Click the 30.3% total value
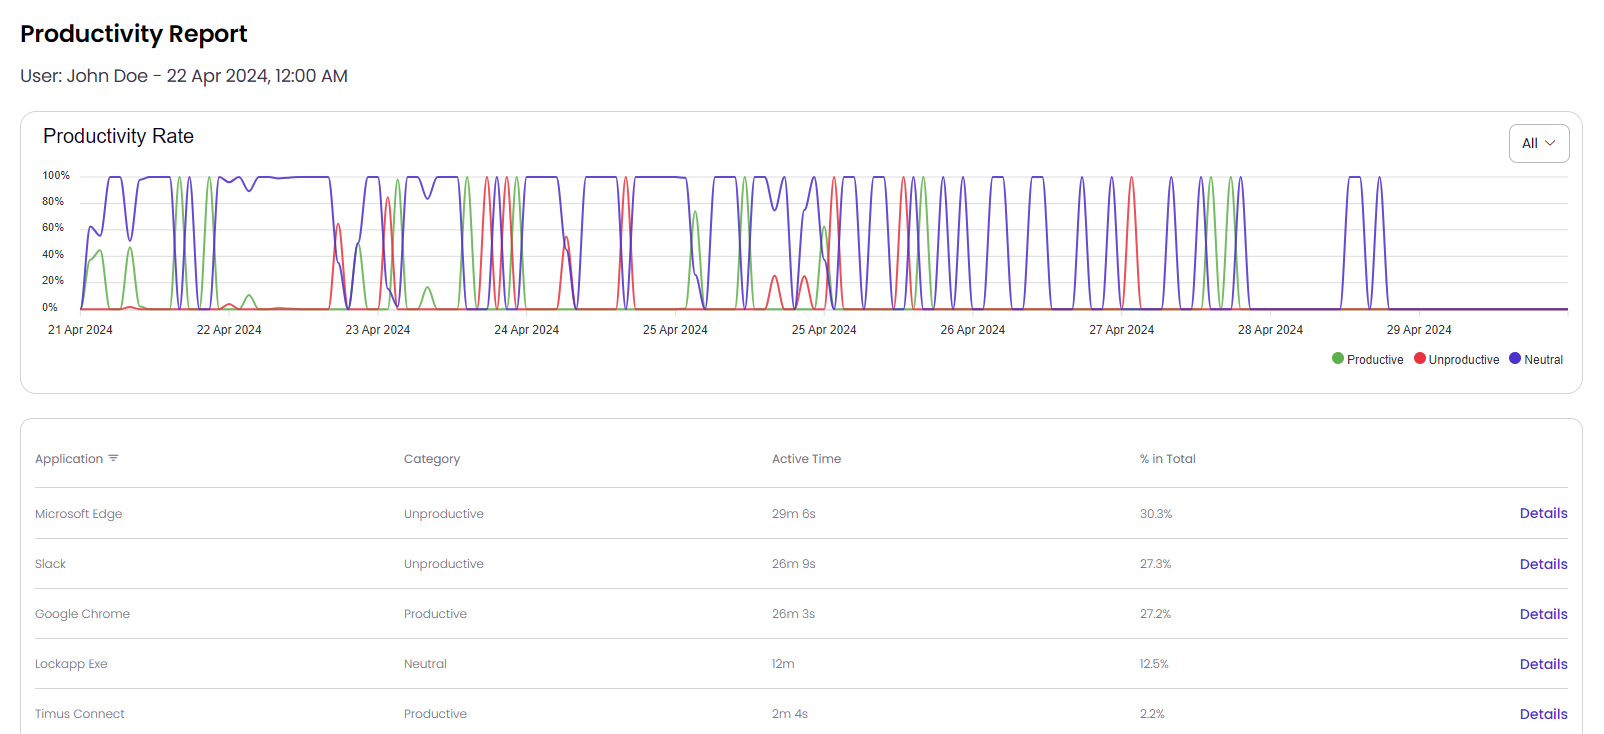Screen dimensions: 1604x734 pos(1156,514)
